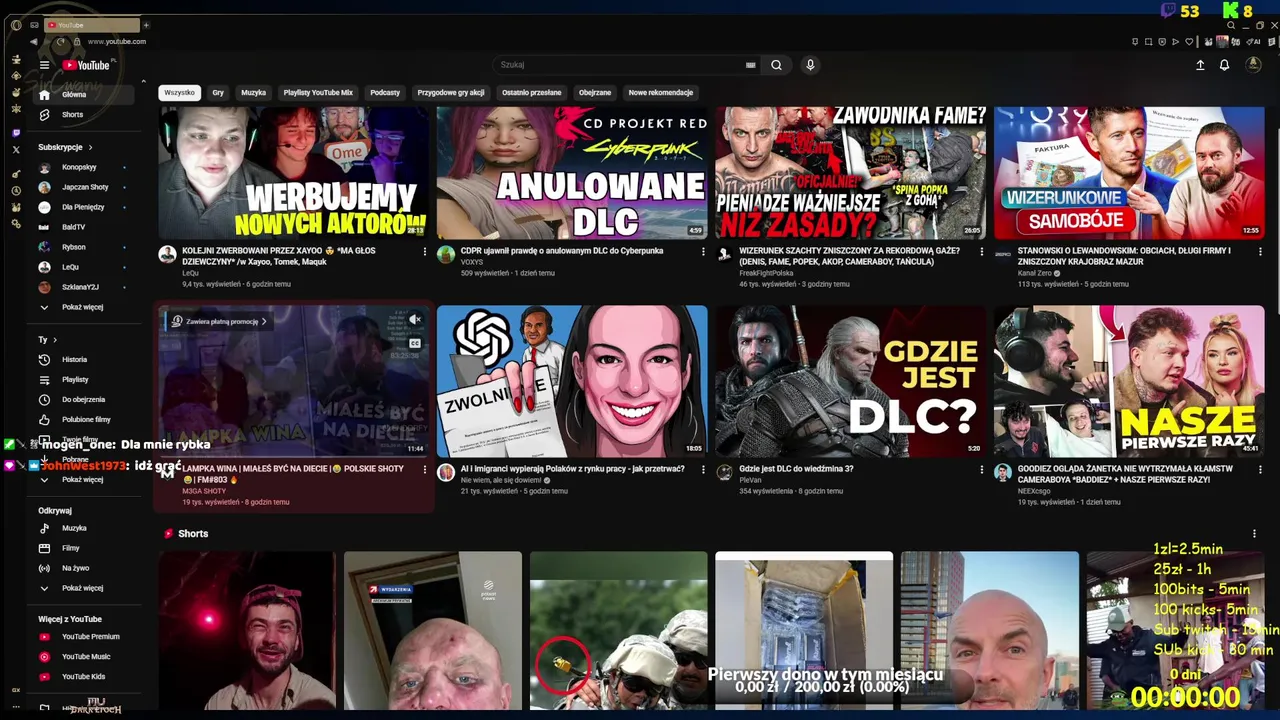1280x720 pixels.
Task: Start voice search with the microphone icon
Action: coord(810,65)
